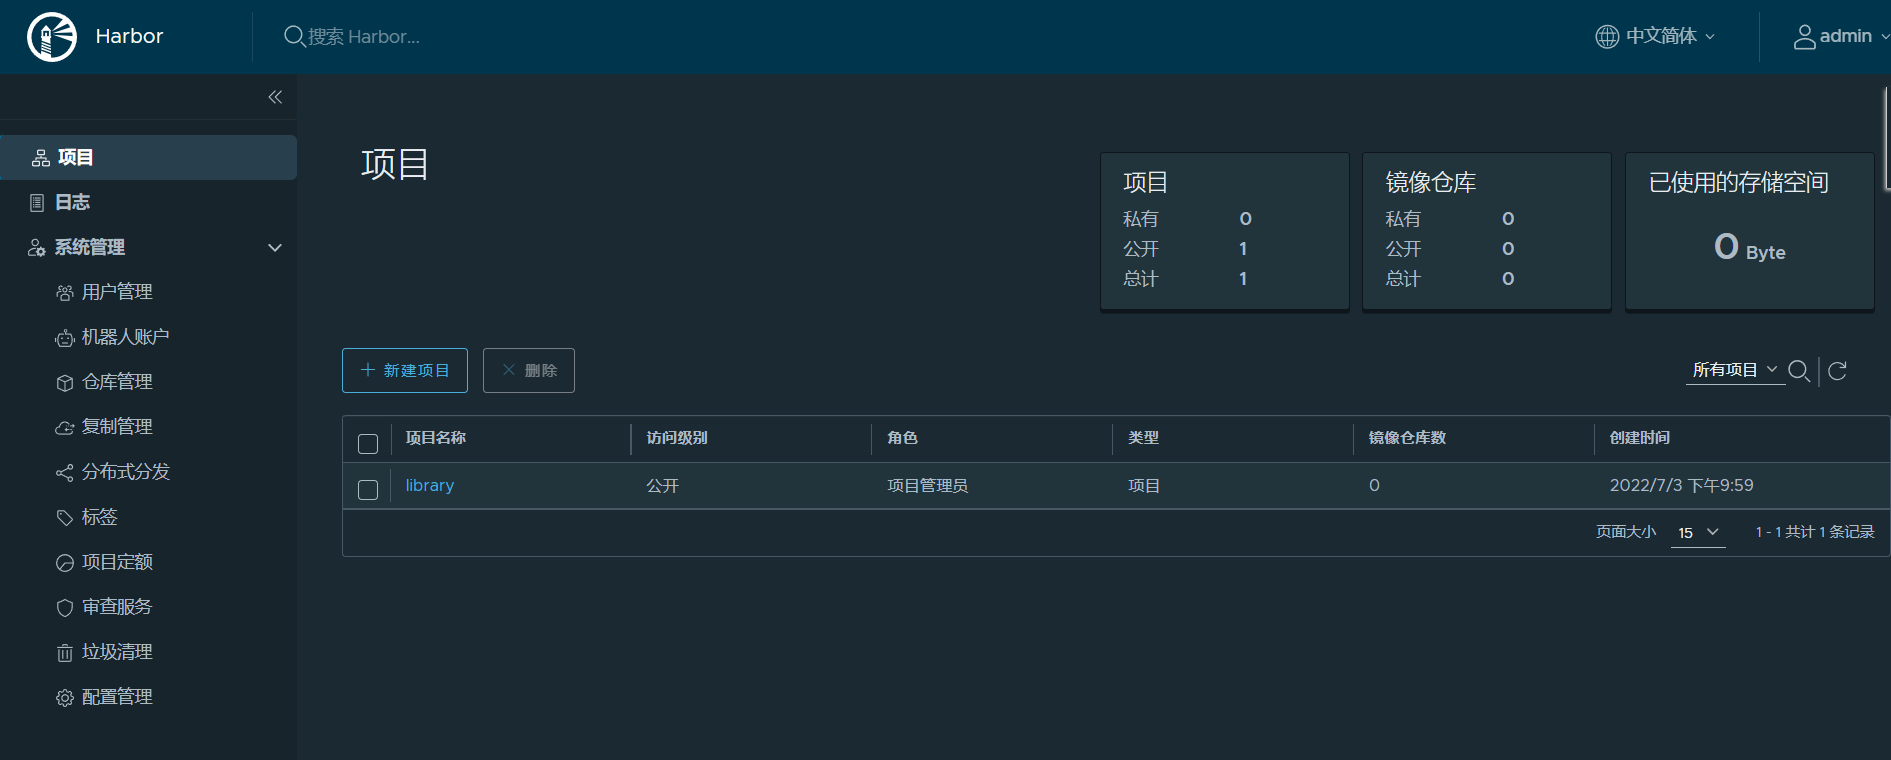Click the 项目 sidebar icon
Screen dimensions: 1891x760
click(41, 158)
